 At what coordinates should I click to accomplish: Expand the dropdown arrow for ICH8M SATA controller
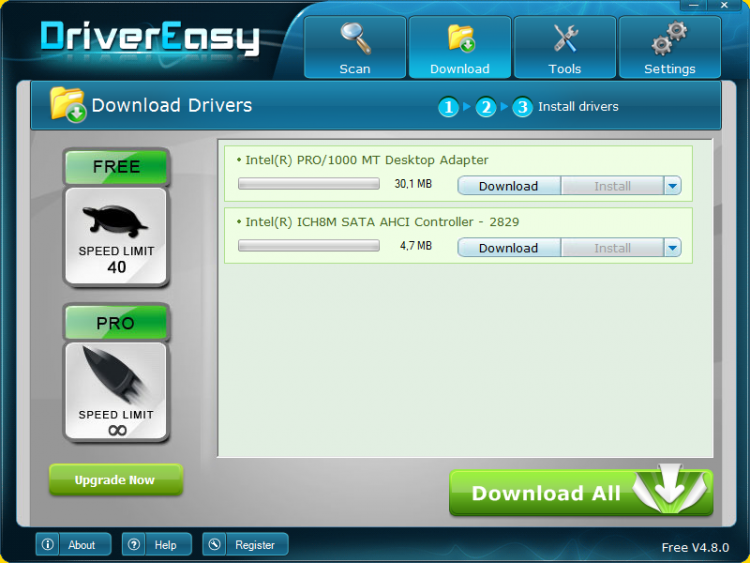673,248
